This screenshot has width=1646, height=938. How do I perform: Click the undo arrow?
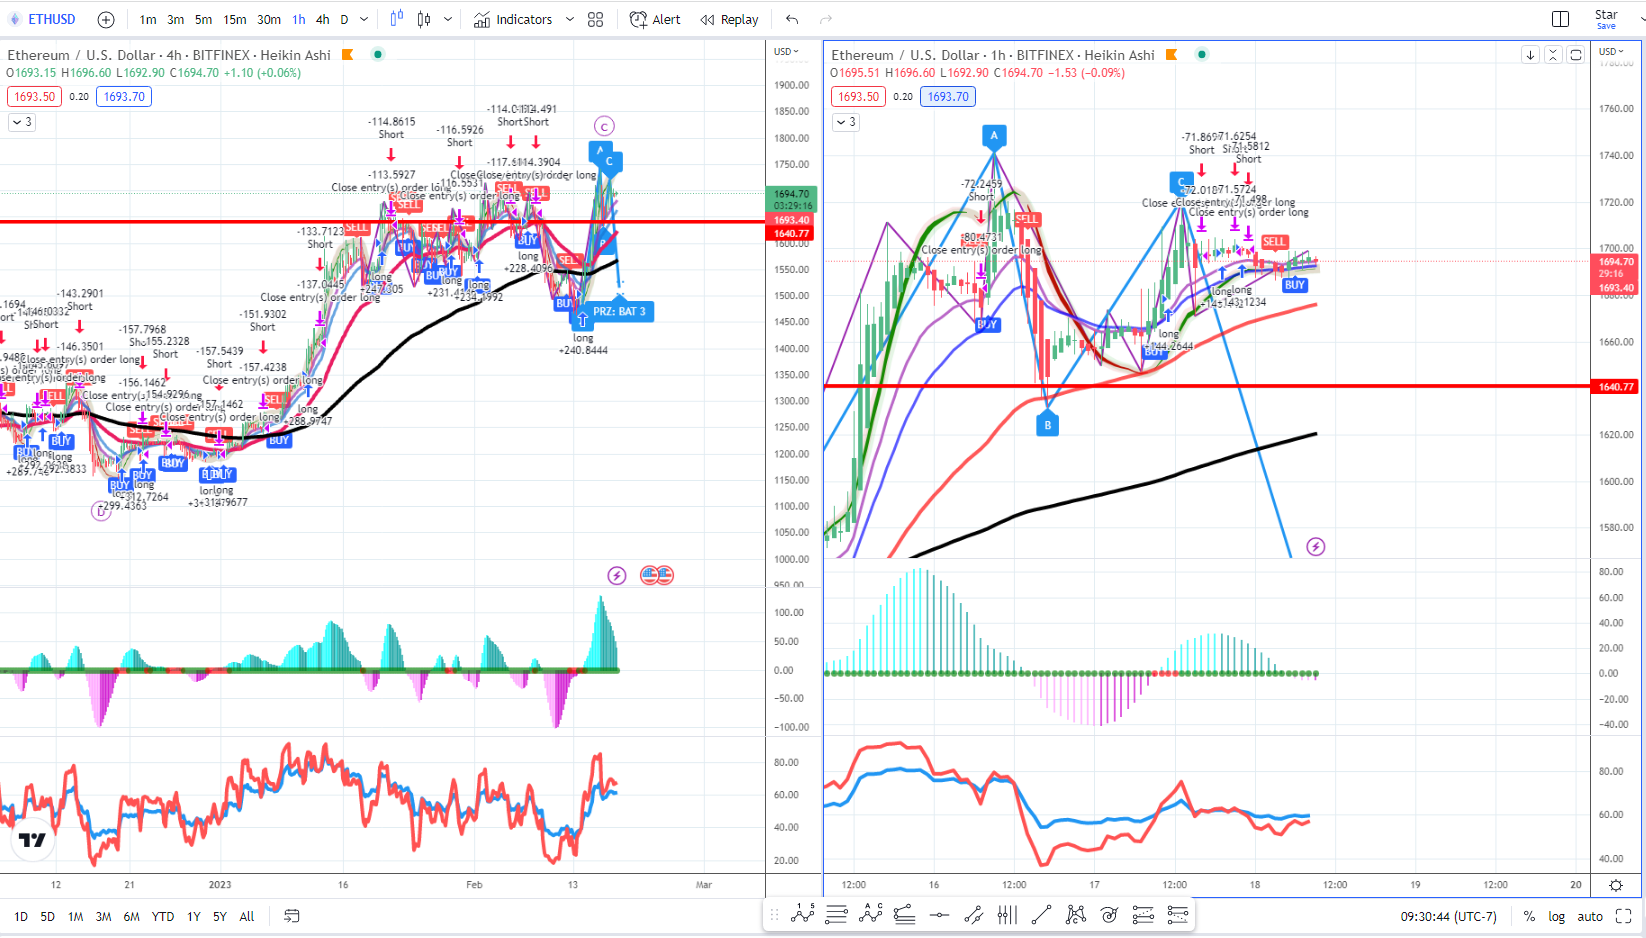(792, 19)
